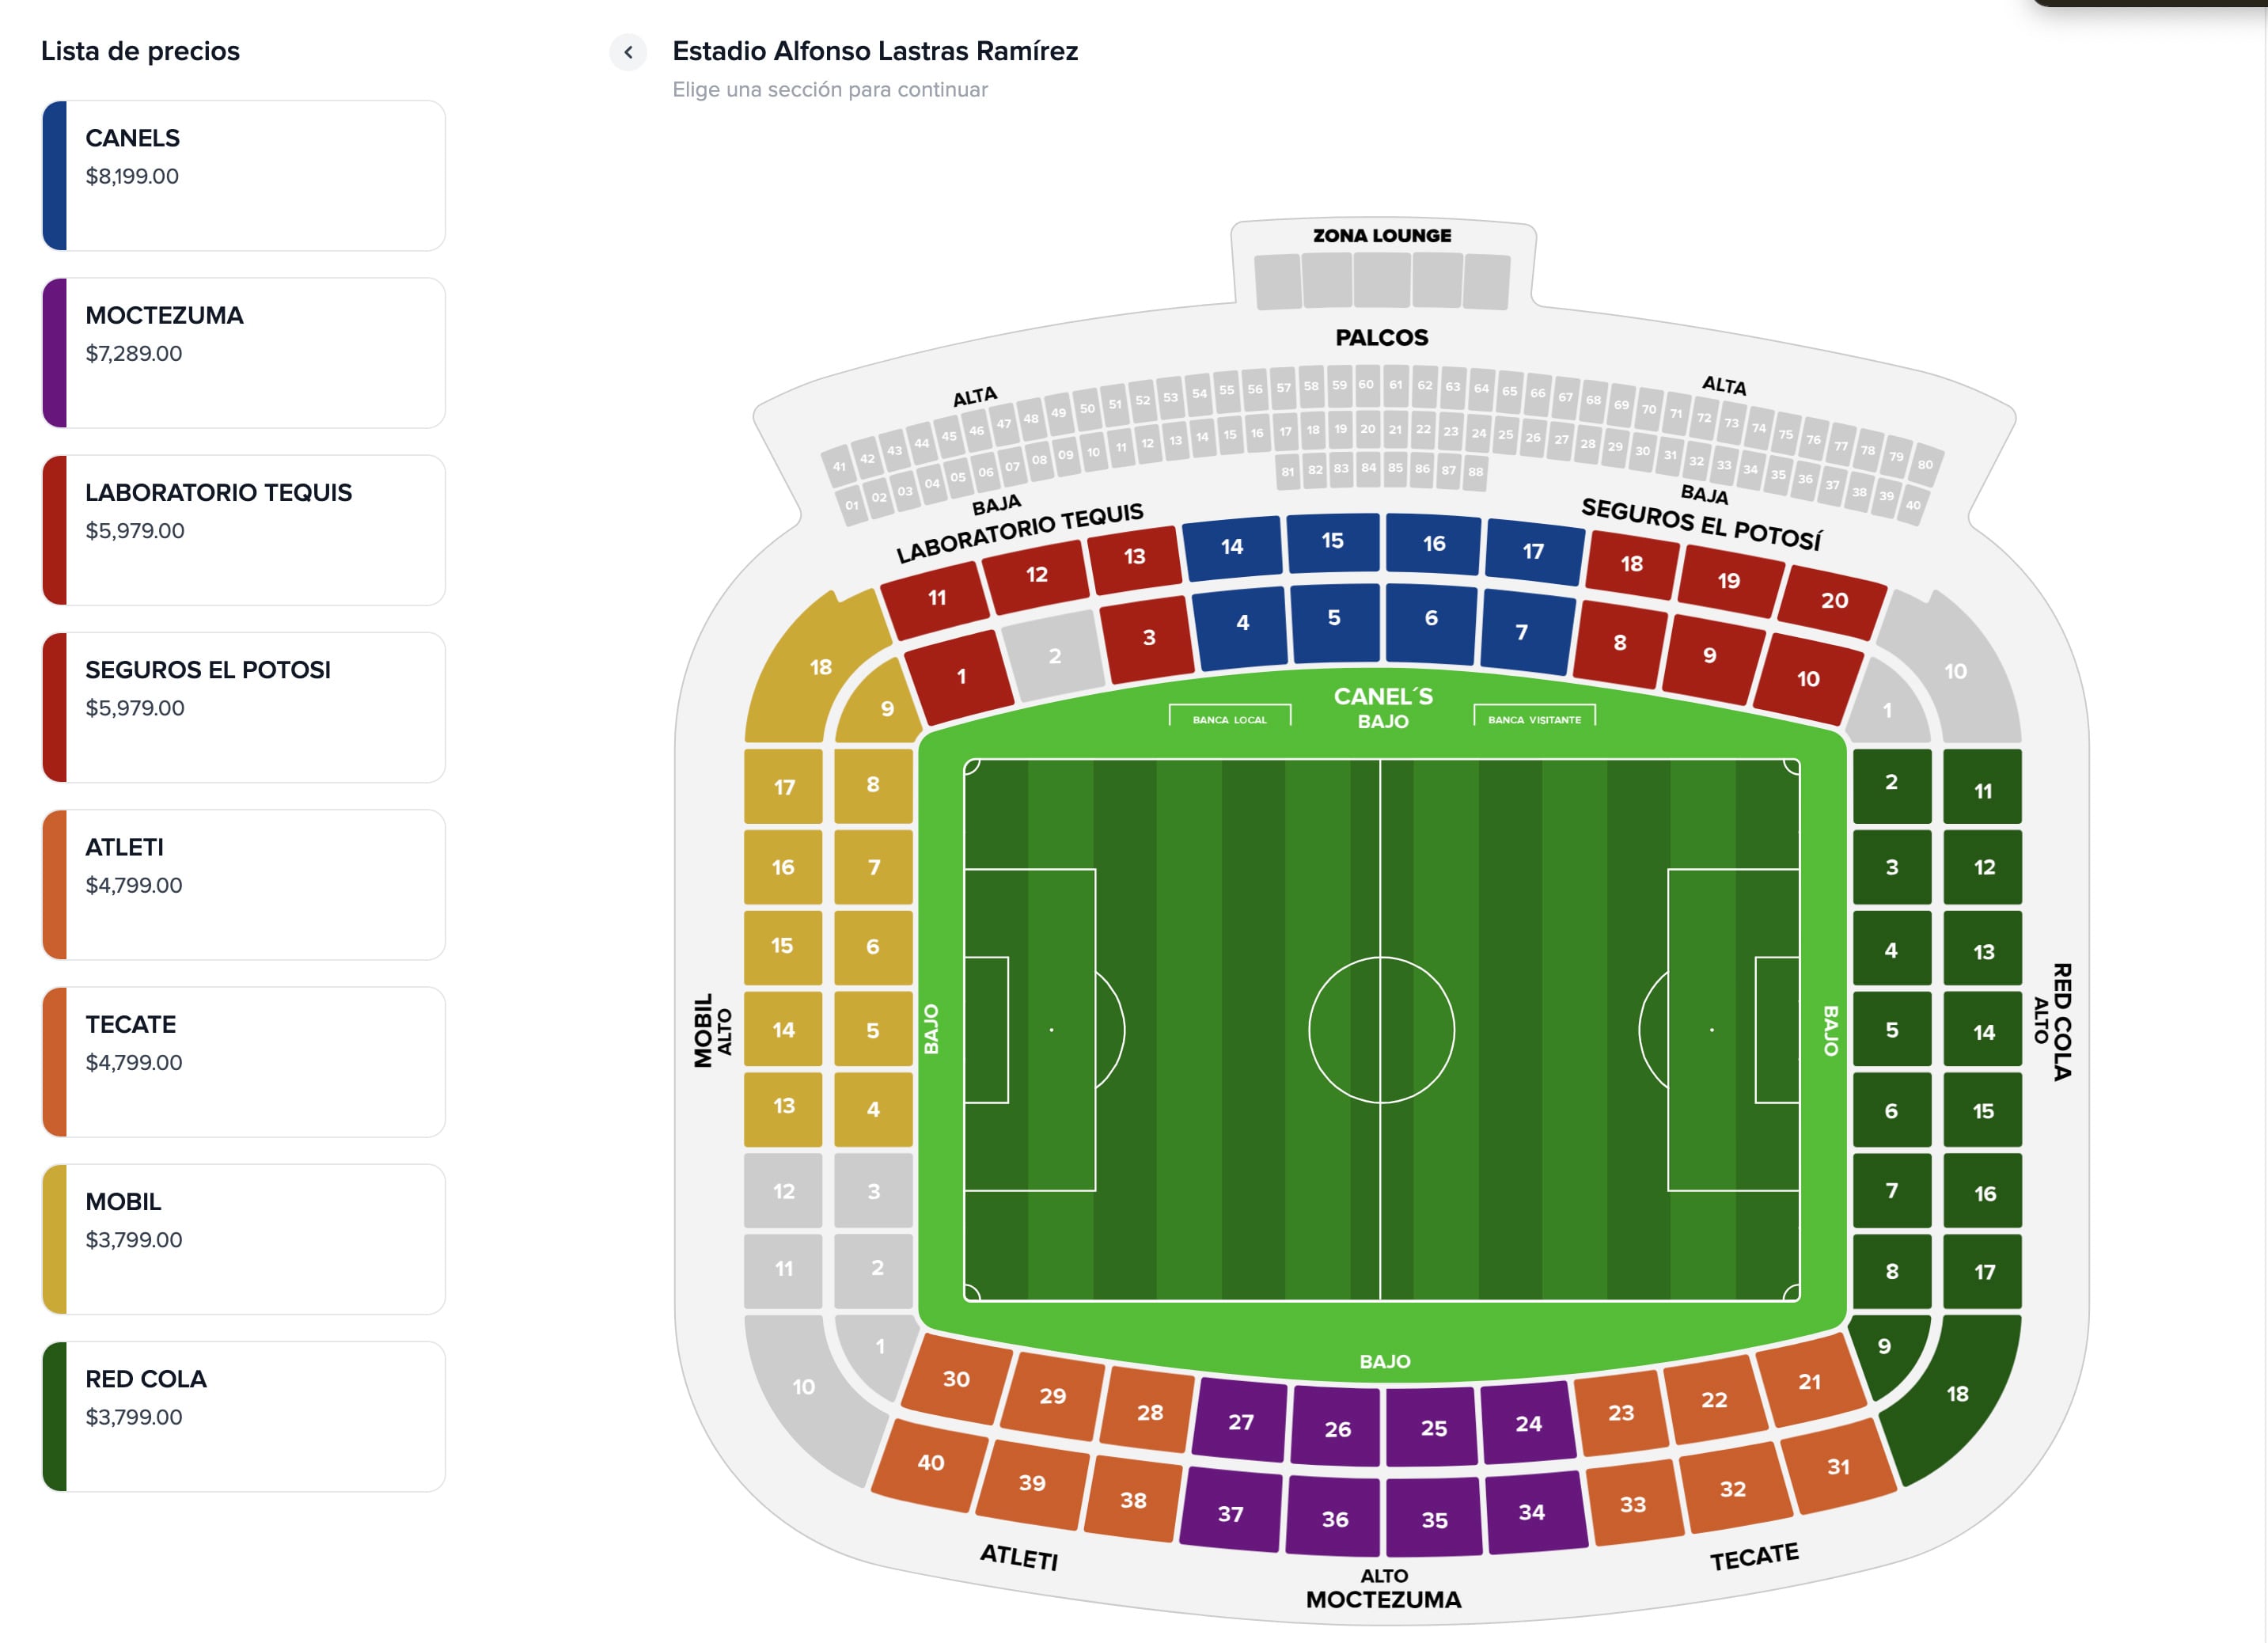Click the back chevron next to the stadium name
The image size is (2268, 1643).
click(628, 52)
